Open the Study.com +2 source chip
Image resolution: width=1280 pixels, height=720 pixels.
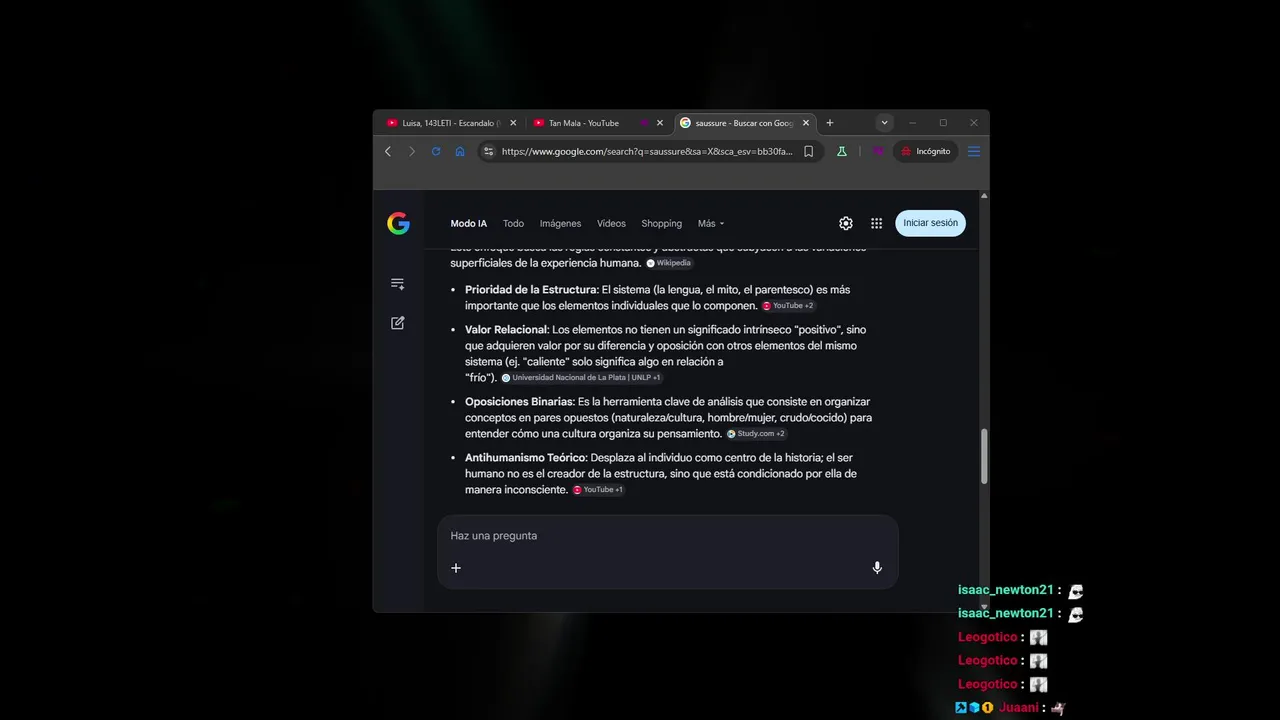coord(756,434)
